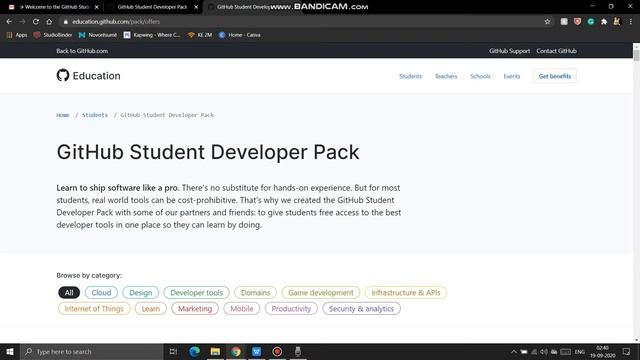The image size is (640, 360).
Task: Click the GitHub Octocat logo
Action: pyautogui.click(x=63, y=76)
